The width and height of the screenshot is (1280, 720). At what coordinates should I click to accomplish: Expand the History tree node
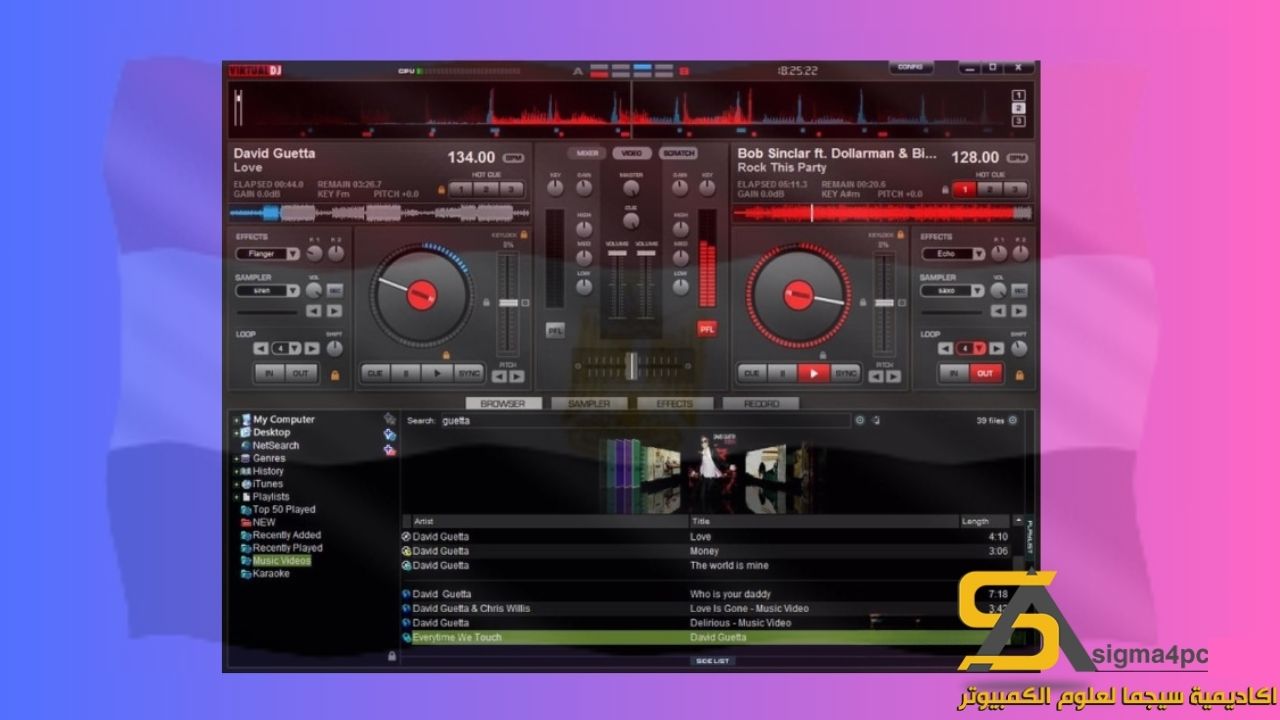pyautogui.click(x=237, y=471)
